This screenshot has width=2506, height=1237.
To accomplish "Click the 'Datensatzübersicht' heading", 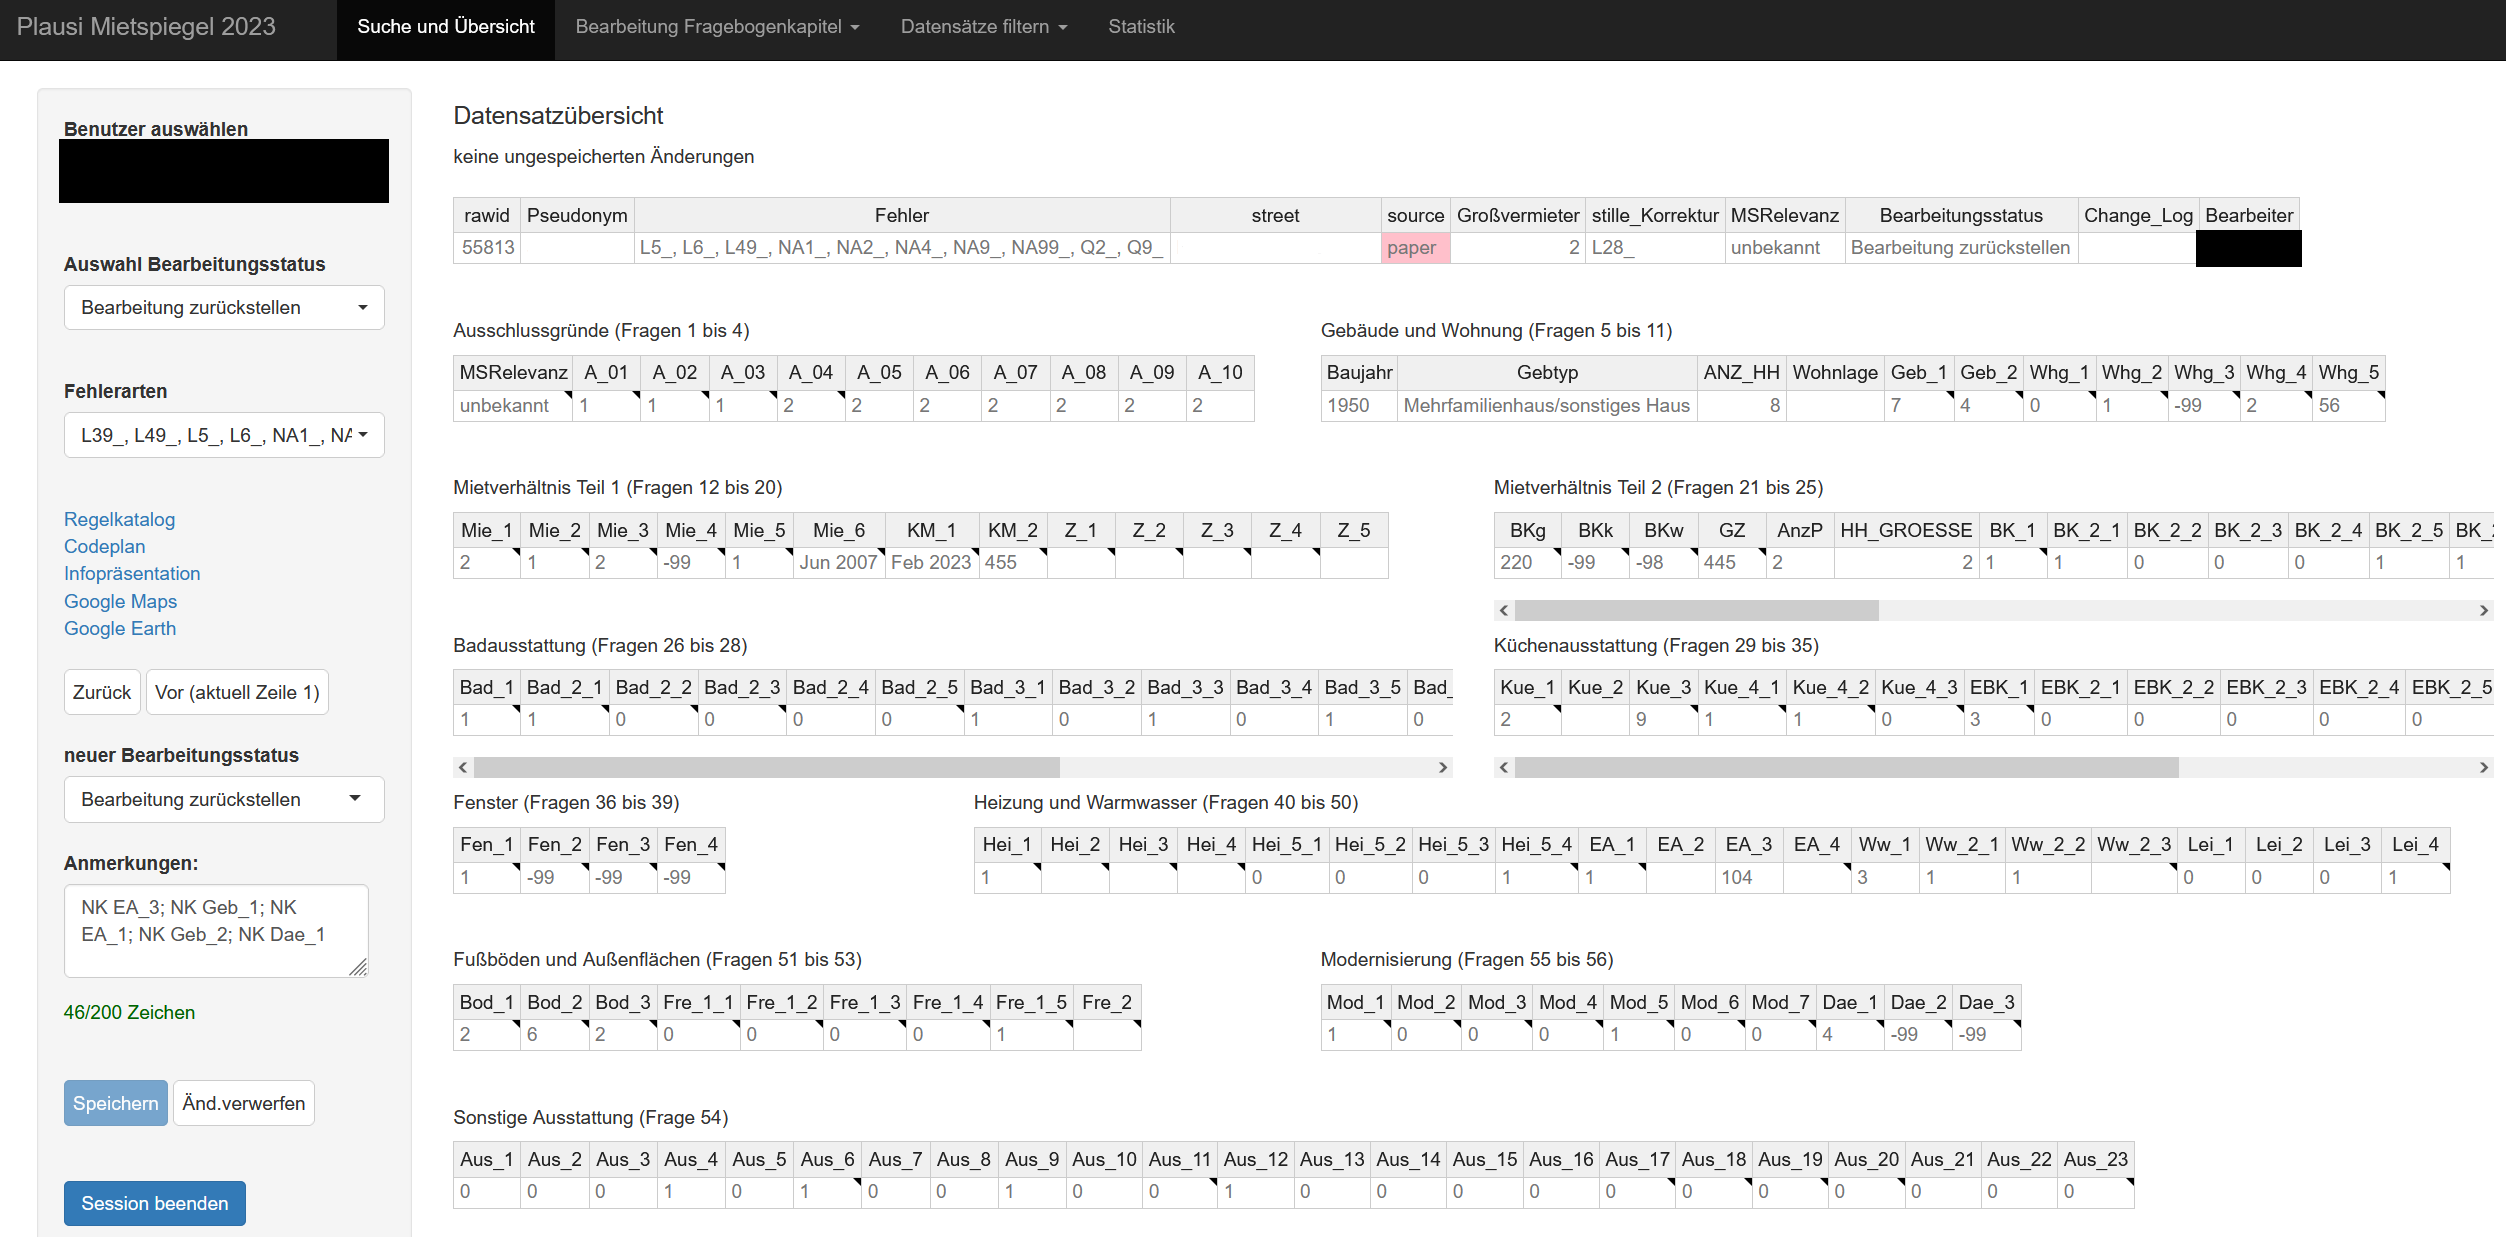I will click(558, 115).
